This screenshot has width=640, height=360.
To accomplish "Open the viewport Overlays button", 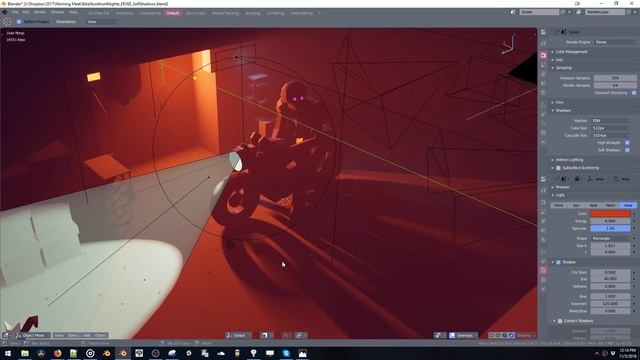I will (x=463, y=336).
